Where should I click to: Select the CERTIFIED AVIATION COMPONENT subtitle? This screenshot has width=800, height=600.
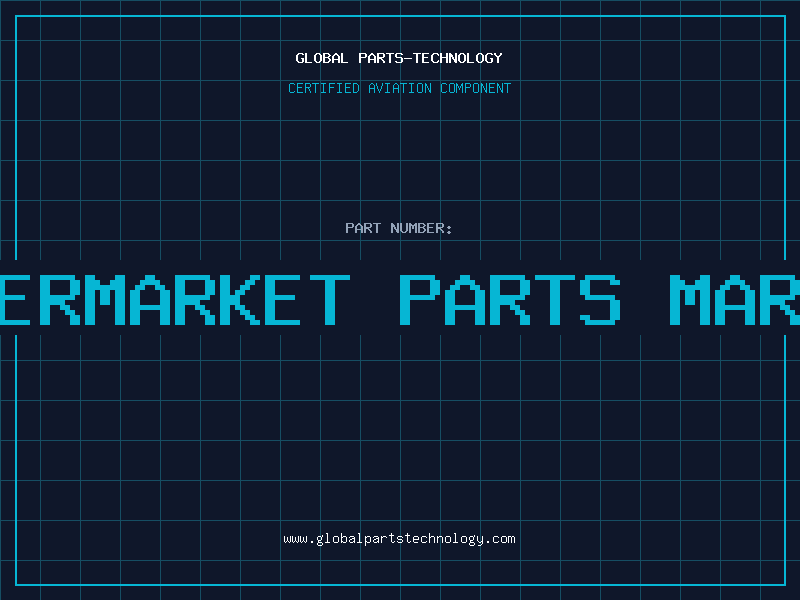click(x=399, y=88)
